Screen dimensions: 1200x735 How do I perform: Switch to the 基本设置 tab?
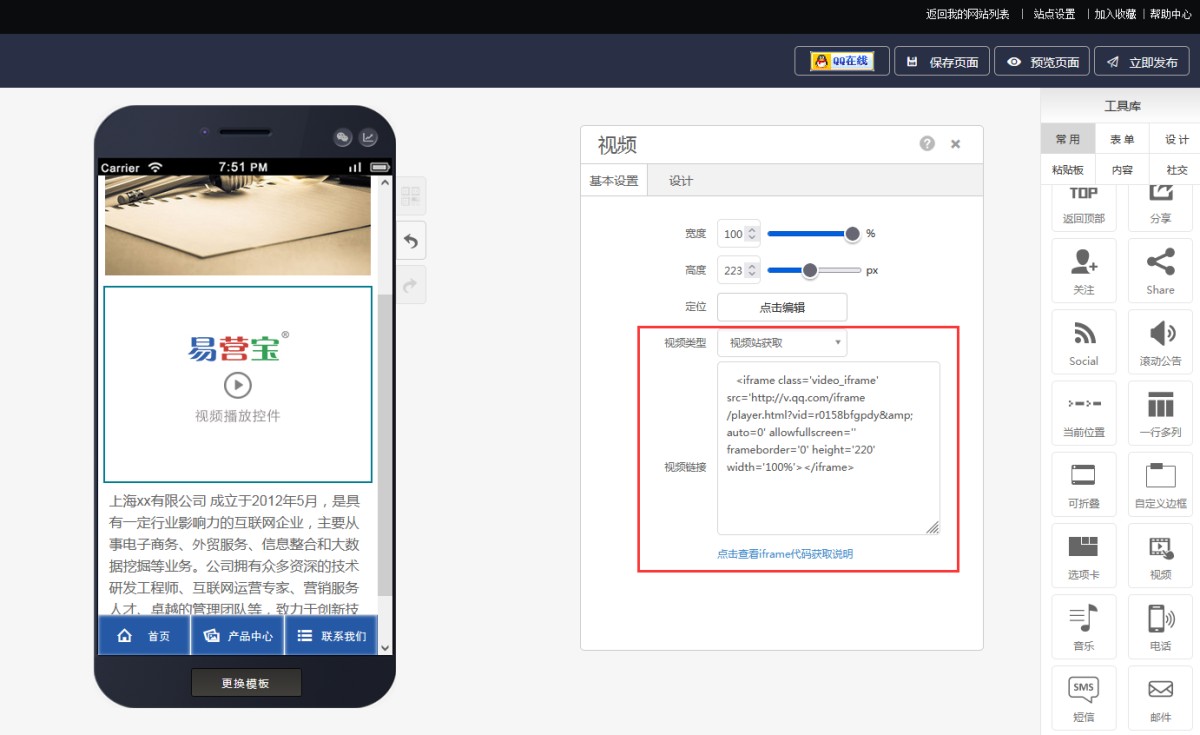(x=614, y=181)
